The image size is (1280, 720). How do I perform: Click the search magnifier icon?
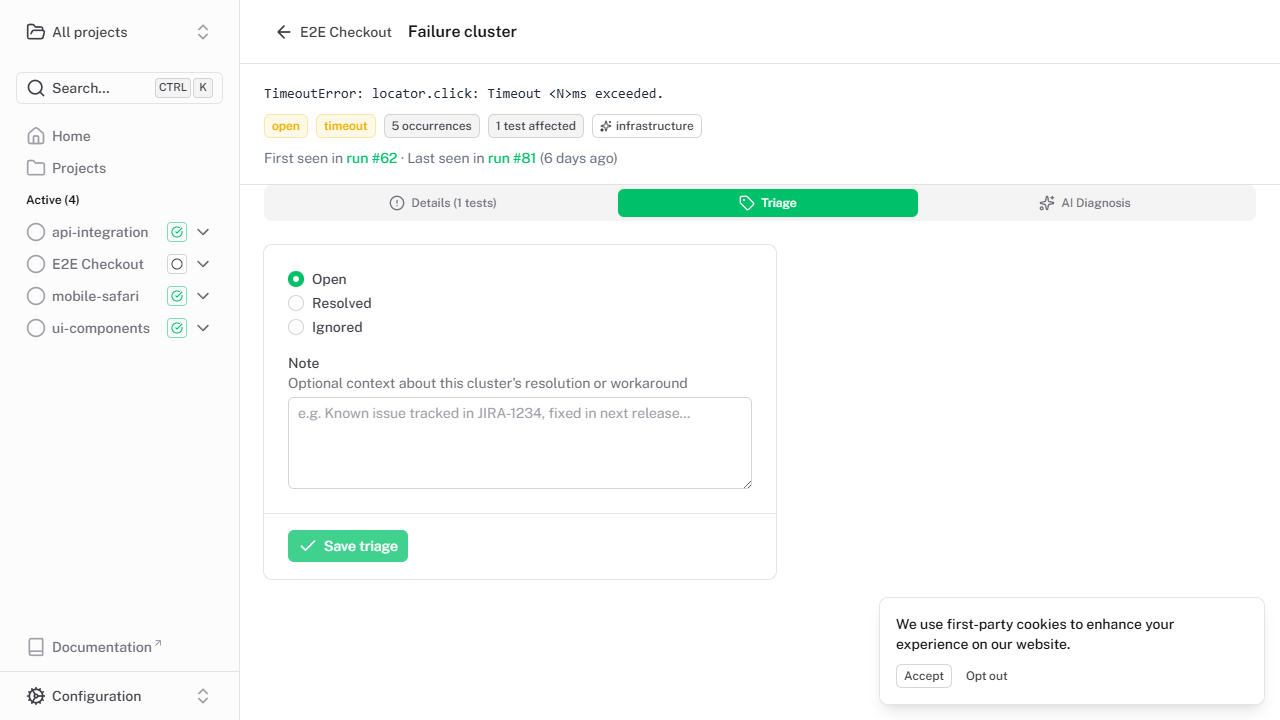click(x=36, y=88)
